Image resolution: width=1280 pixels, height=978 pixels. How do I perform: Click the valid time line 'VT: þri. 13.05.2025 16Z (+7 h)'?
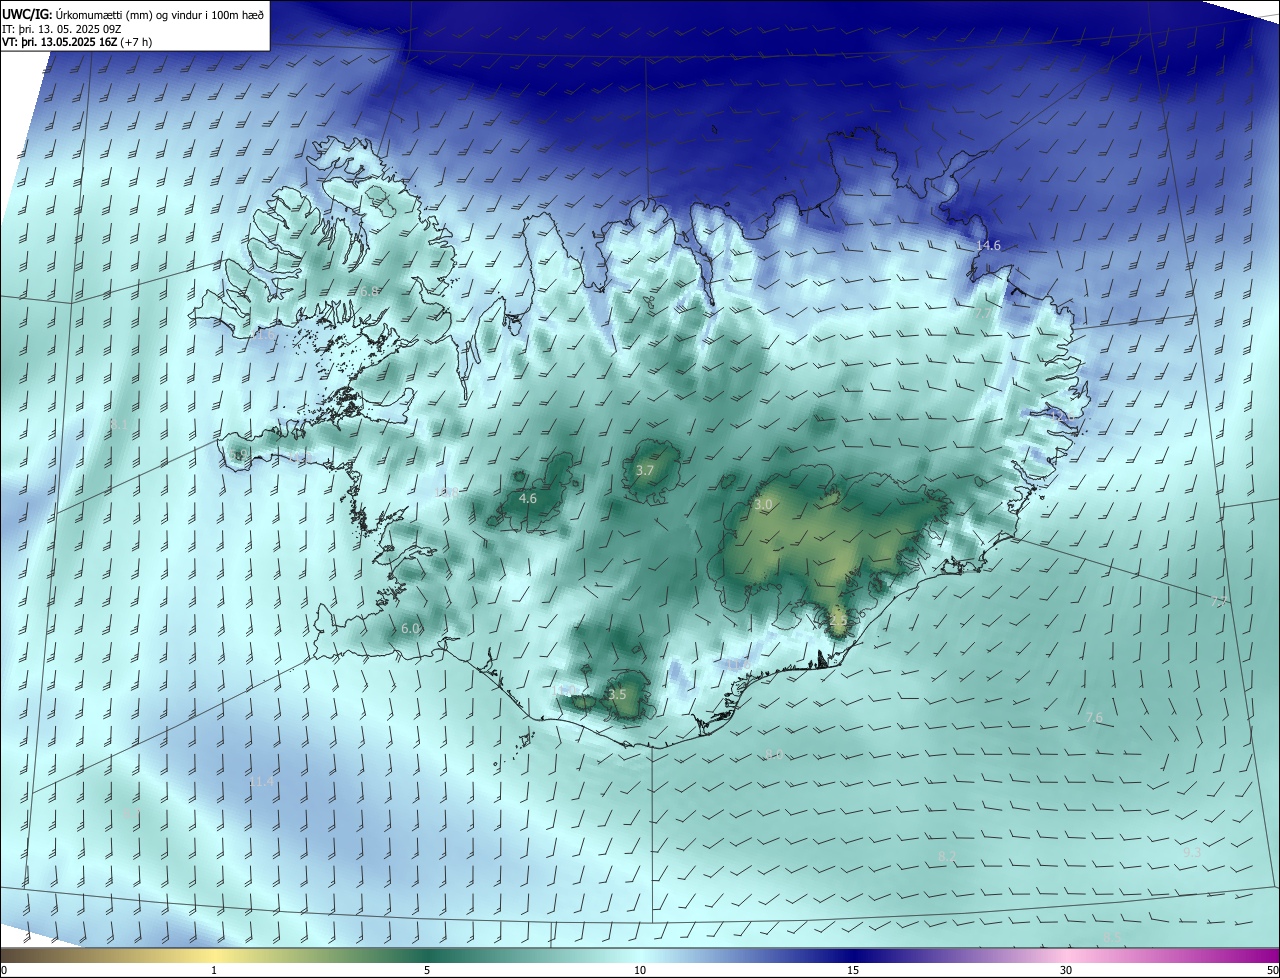pyautogui.click(x=77, y=42)
